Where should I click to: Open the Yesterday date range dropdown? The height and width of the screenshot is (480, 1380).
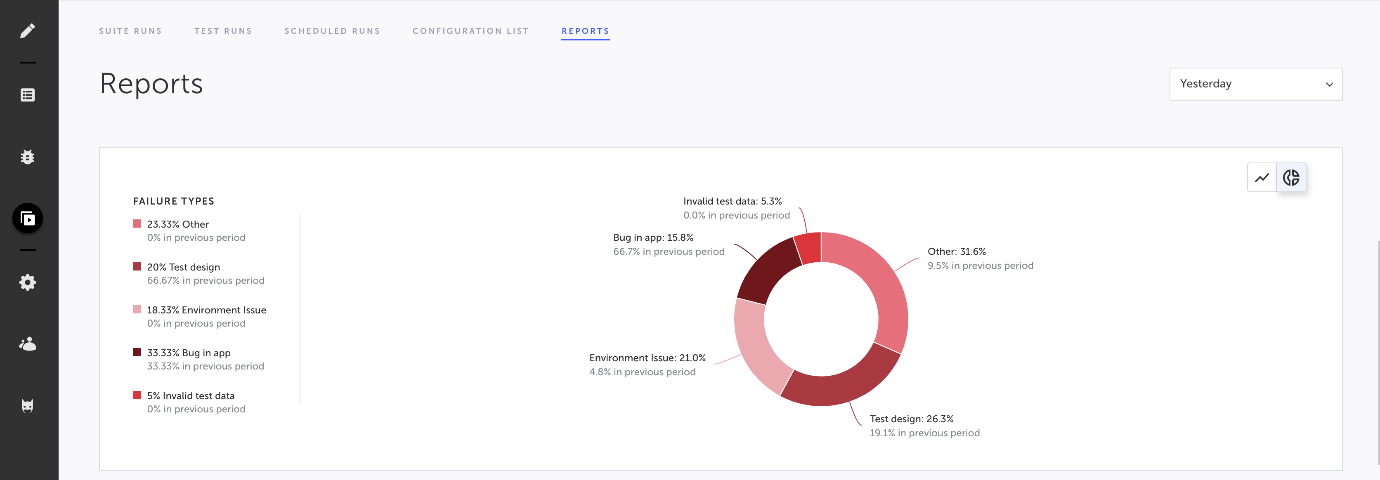(x=1255, y=84)
